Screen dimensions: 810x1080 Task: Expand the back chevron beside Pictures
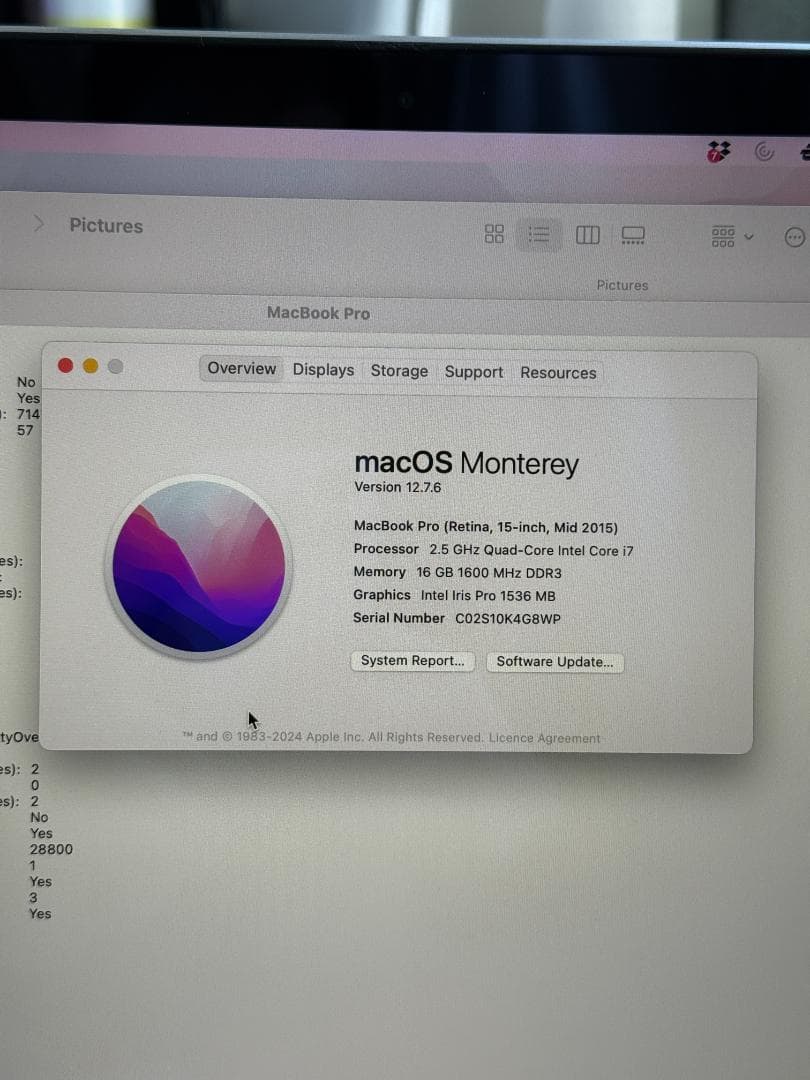point(38,224)
